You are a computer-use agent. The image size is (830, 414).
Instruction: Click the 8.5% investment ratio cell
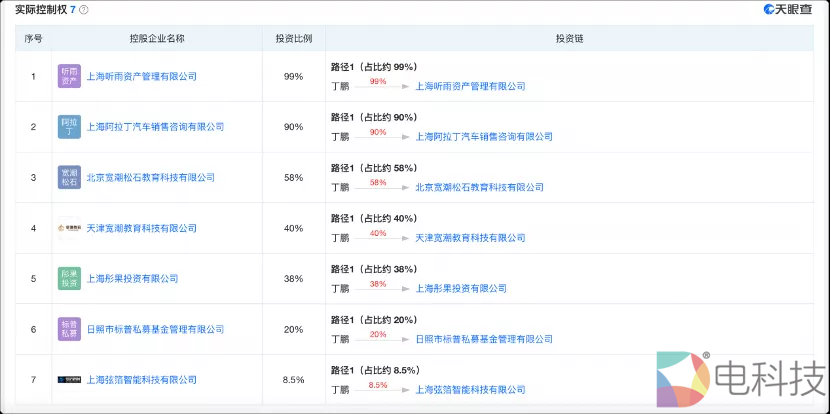pyautogui.click(x=294, y=380)
